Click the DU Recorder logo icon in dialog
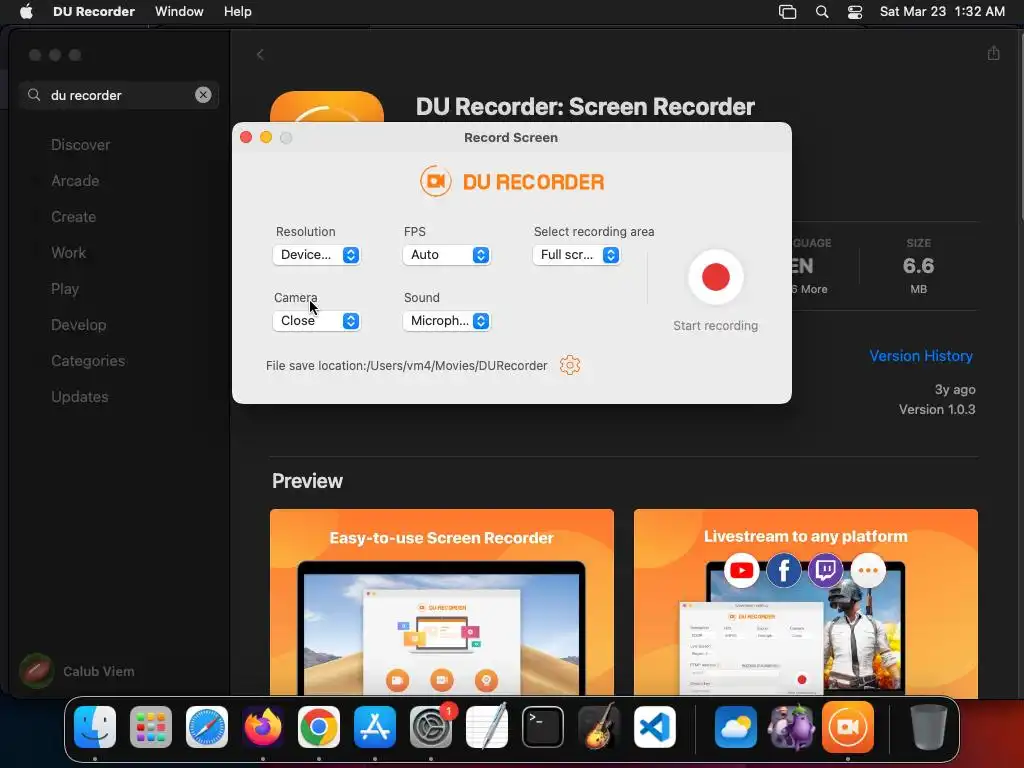 pos(436,181)
